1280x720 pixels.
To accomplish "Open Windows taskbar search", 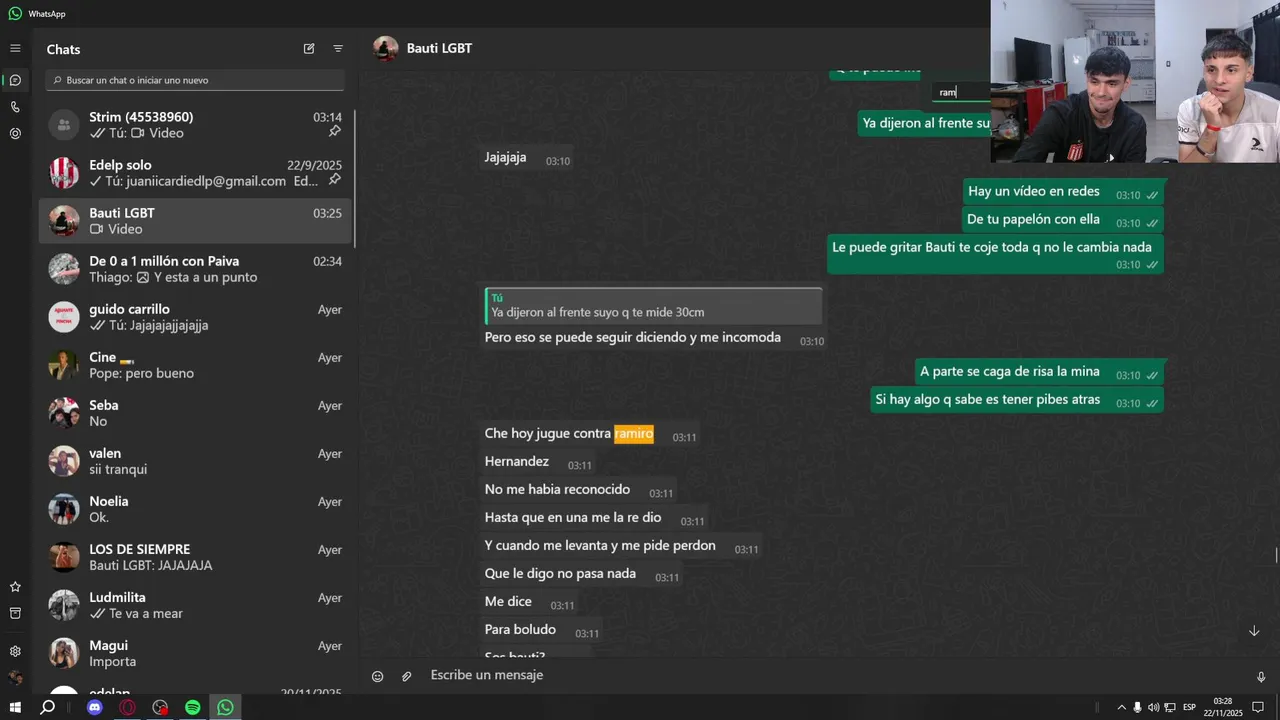I will click(x=47, y=707).
